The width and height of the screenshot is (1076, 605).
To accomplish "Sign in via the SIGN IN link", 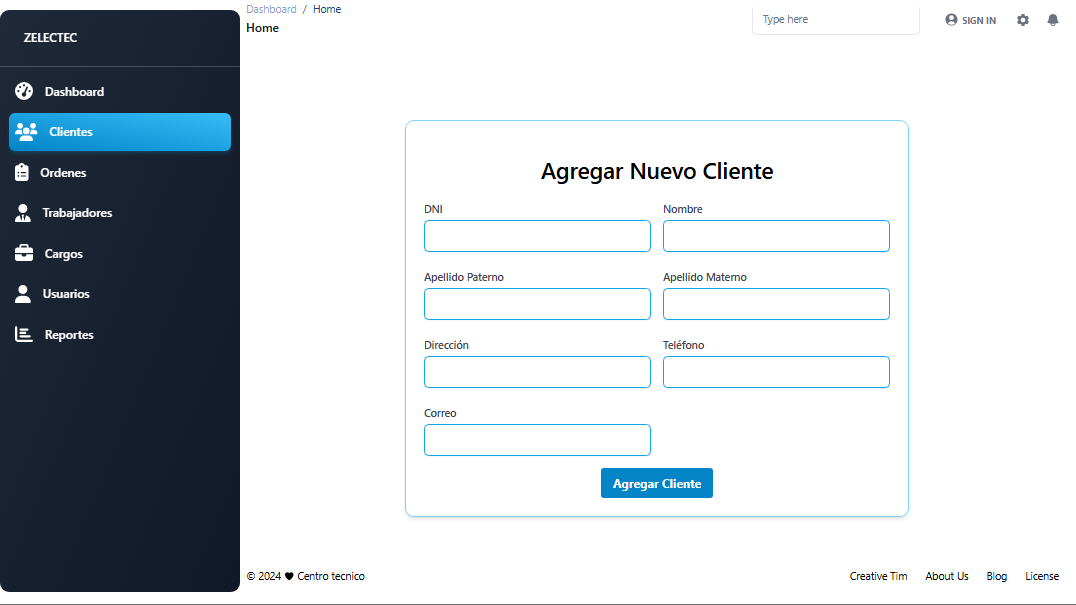I will [x=970, y=20].
